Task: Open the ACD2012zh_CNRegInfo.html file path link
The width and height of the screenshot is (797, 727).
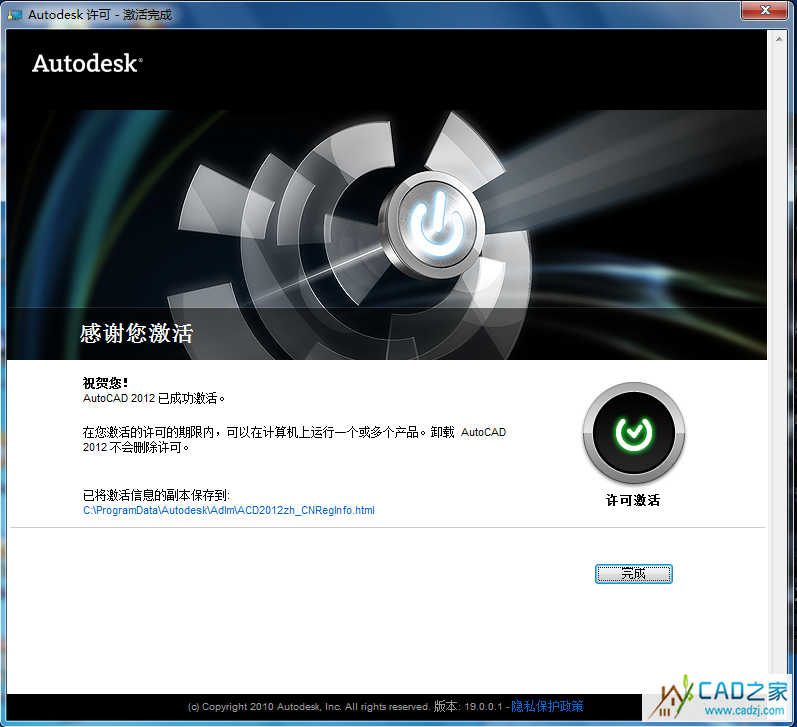Action: point(228,510)
